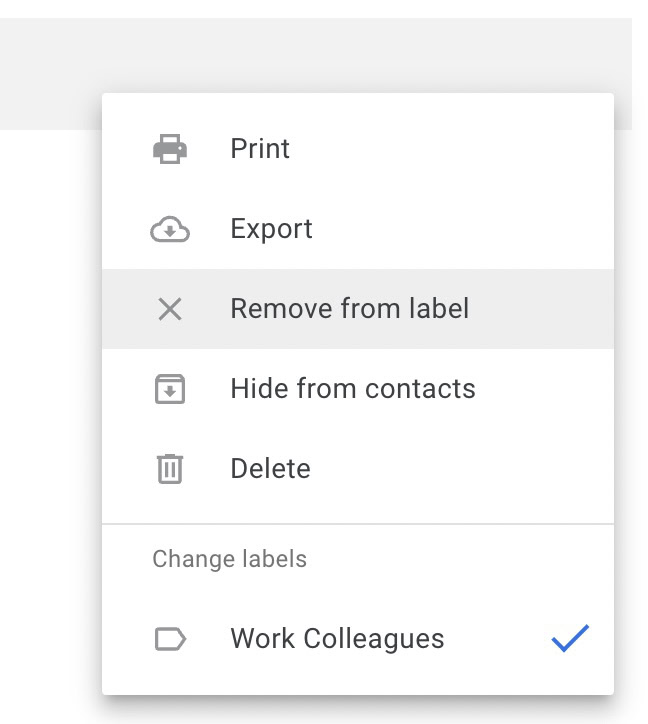The image size is (648, 724).
Task: Choose Remove from label text
Action: click(x=349, y=309)
